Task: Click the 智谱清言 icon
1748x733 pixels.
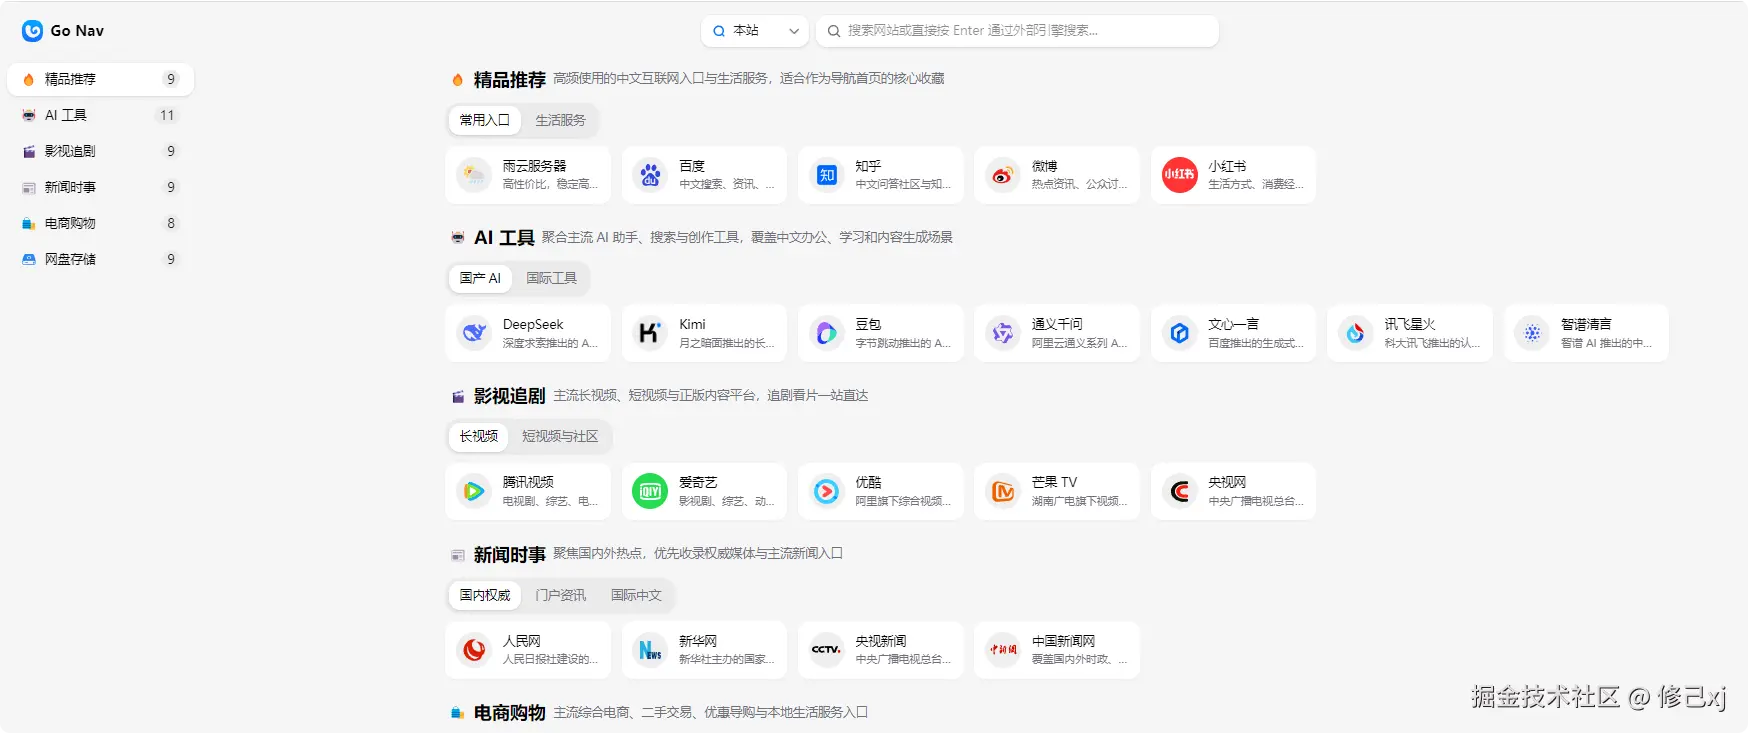Action: 1533,333
